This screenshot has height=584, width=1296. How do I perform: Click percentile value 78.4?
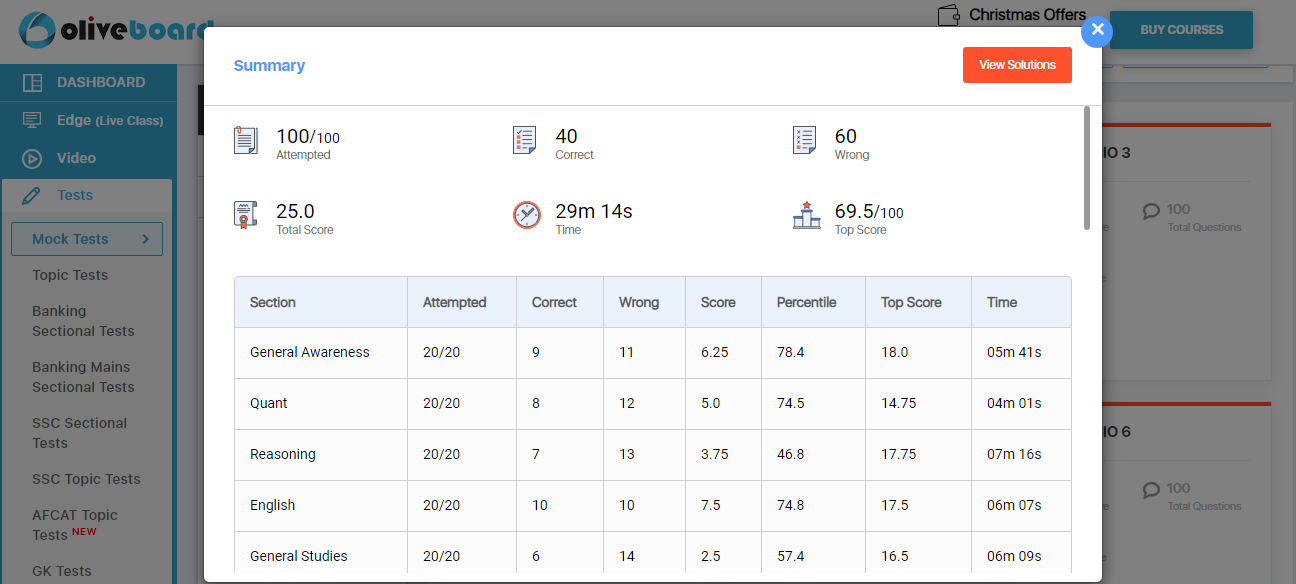790,352
